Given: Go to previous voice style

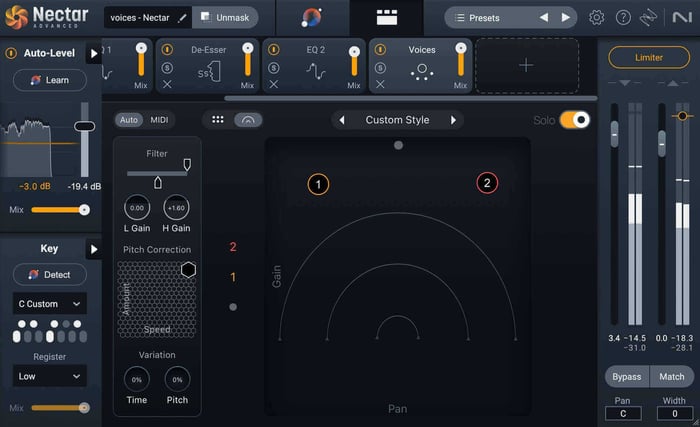Looking at the screenshot, I should click(342, 120).
